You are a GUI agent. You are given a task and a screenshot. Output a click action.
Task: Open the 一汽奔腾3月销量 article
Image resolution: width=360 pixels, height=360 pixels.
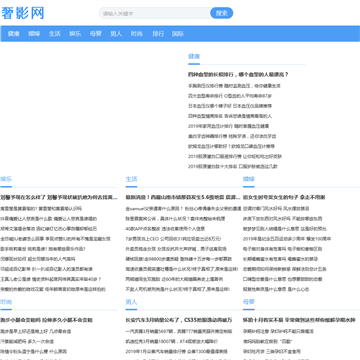point(179,332)
